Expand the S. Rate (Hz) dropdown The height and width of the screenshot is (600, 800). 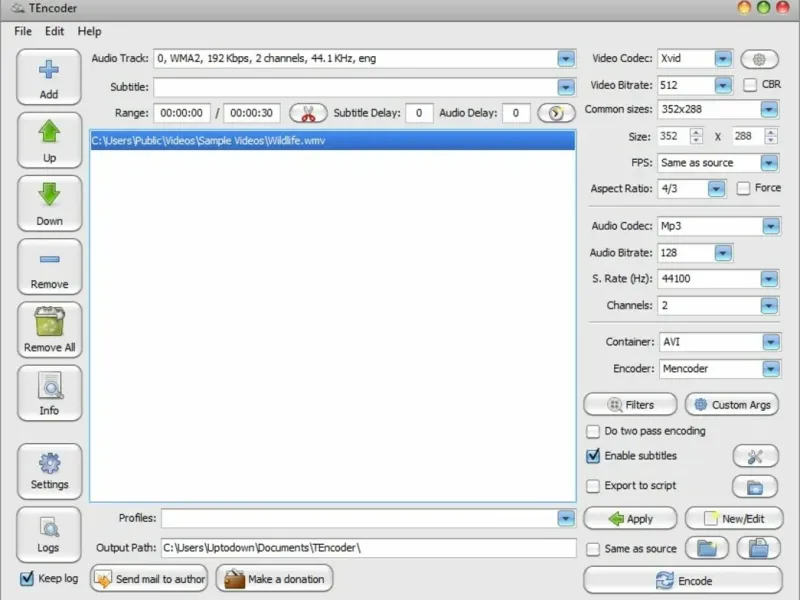[769, 279]
